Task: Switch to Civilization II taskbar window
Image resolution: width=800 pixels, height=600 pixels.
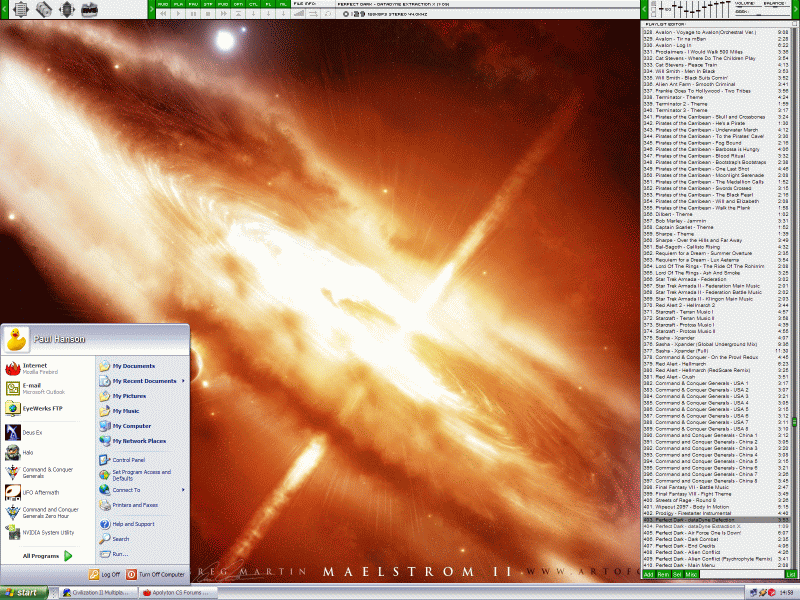Action: click(98, 593)
